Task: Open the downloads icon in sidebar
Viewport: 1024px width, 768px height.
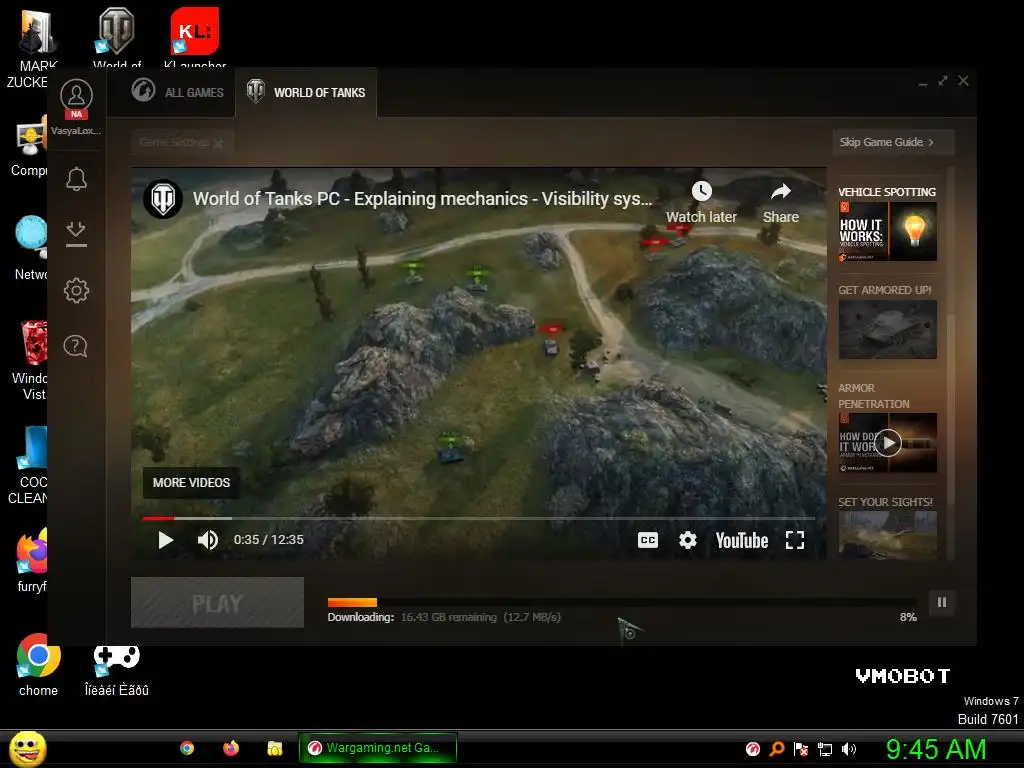Action: pos(76,234)
